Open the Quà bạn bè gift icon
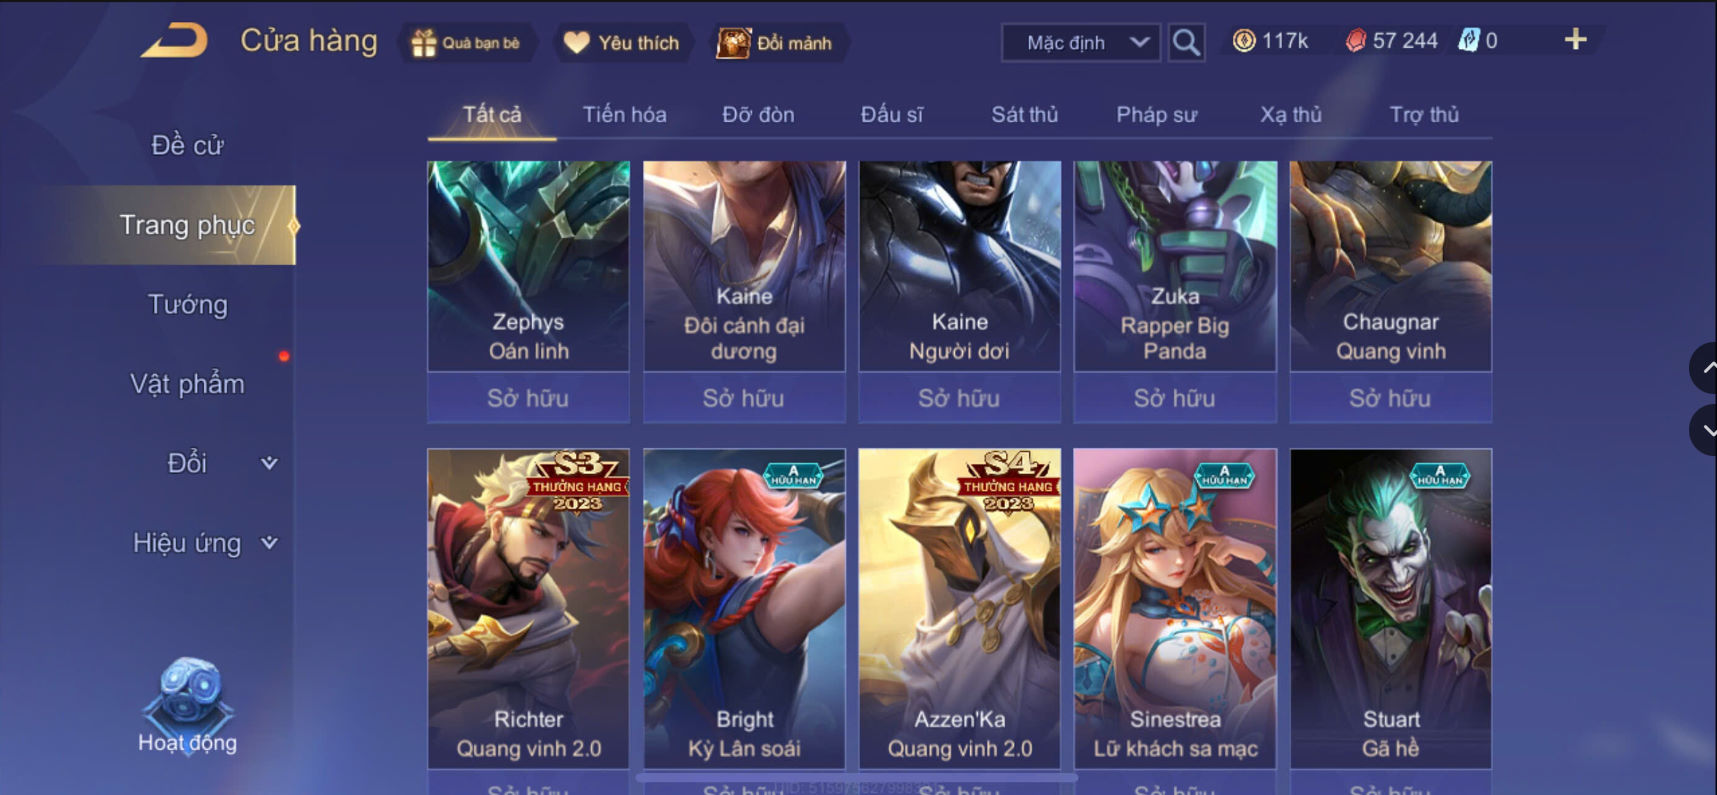1717x795 pixels. point(424,43)
